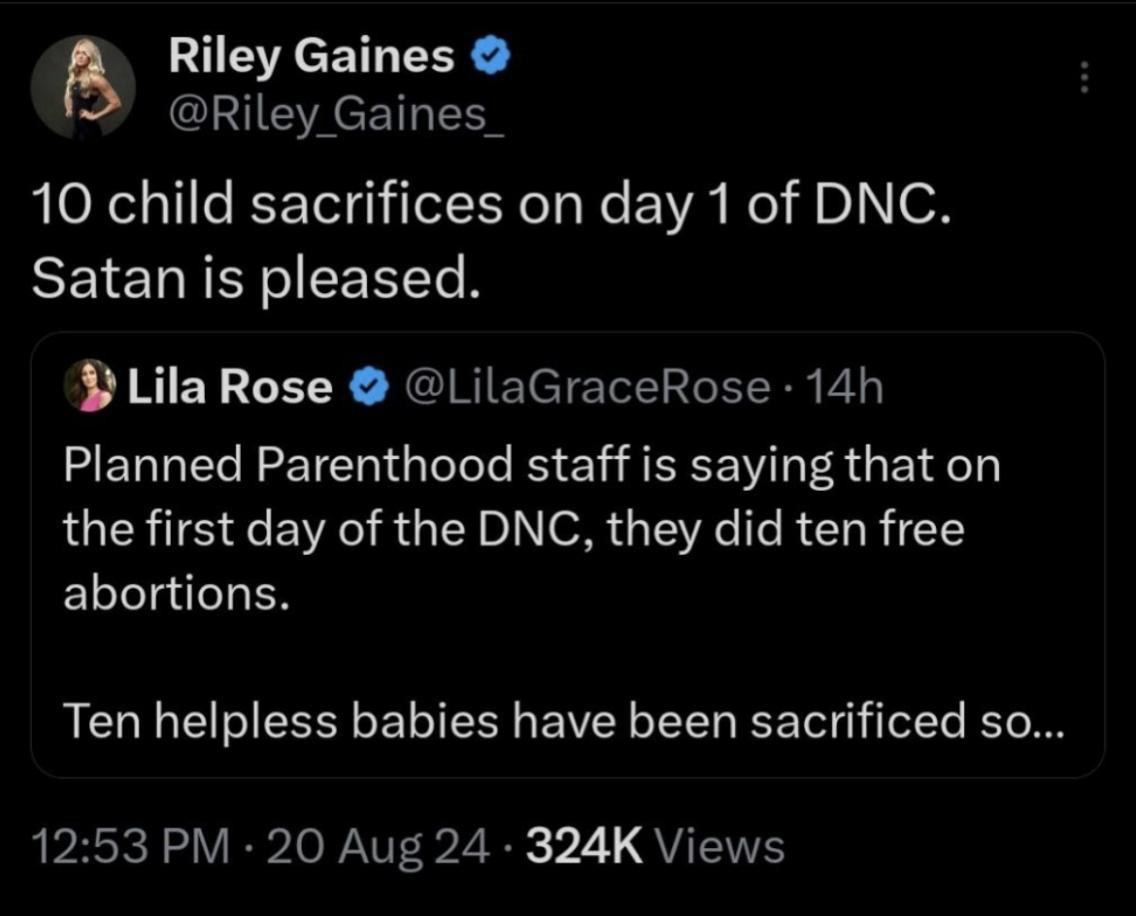
Task: Click the "Satan is pleased." line
Action: coord(250,283)
